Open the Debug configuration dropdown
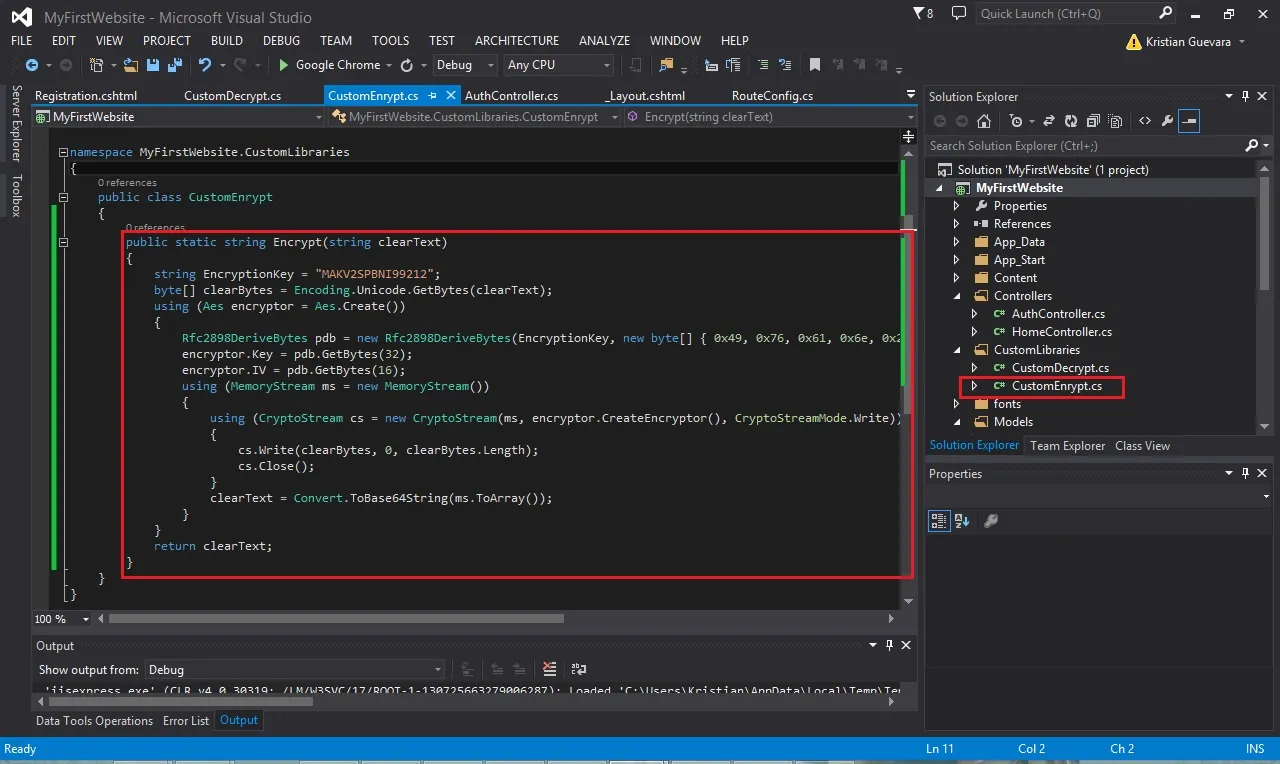This screenshot has width=1280, height=764. 465,65
